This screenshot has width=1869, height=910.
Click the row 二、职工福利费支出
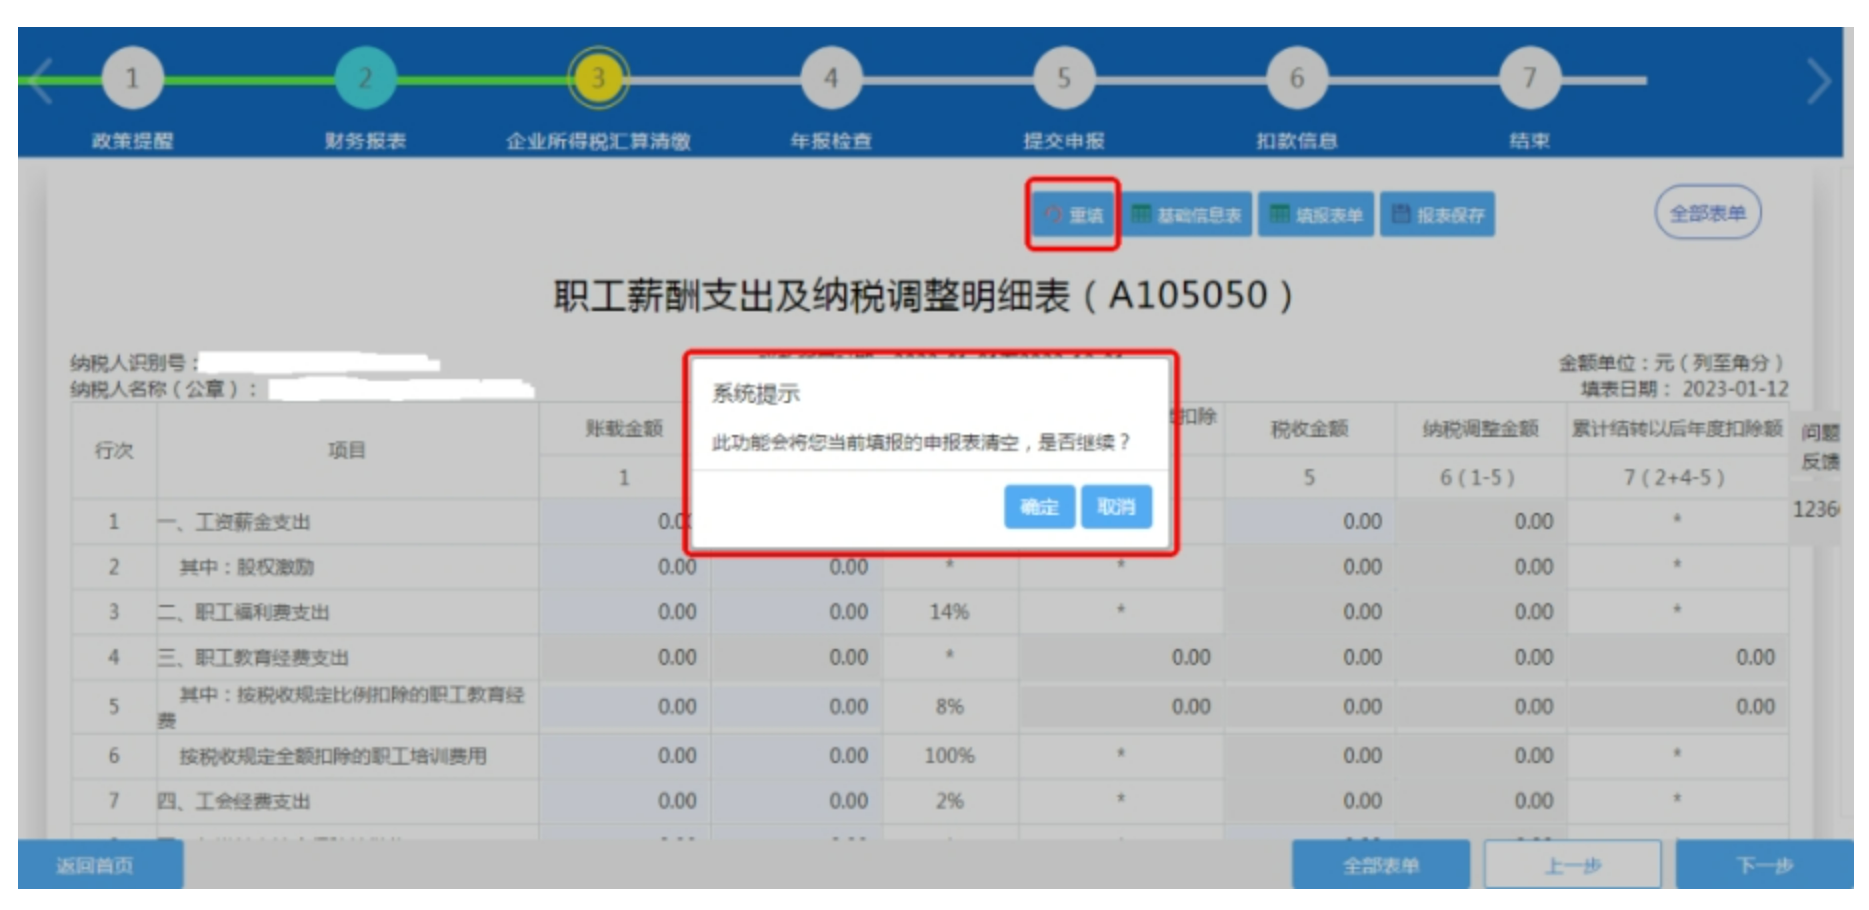930,612
